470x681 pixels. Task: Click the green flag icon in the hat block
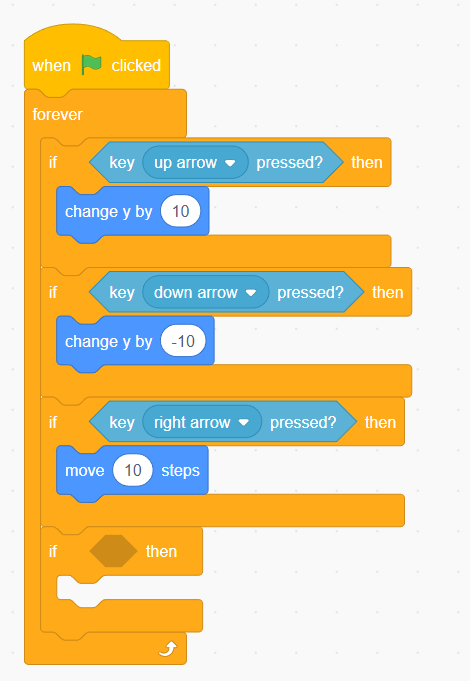click(91, 65)
